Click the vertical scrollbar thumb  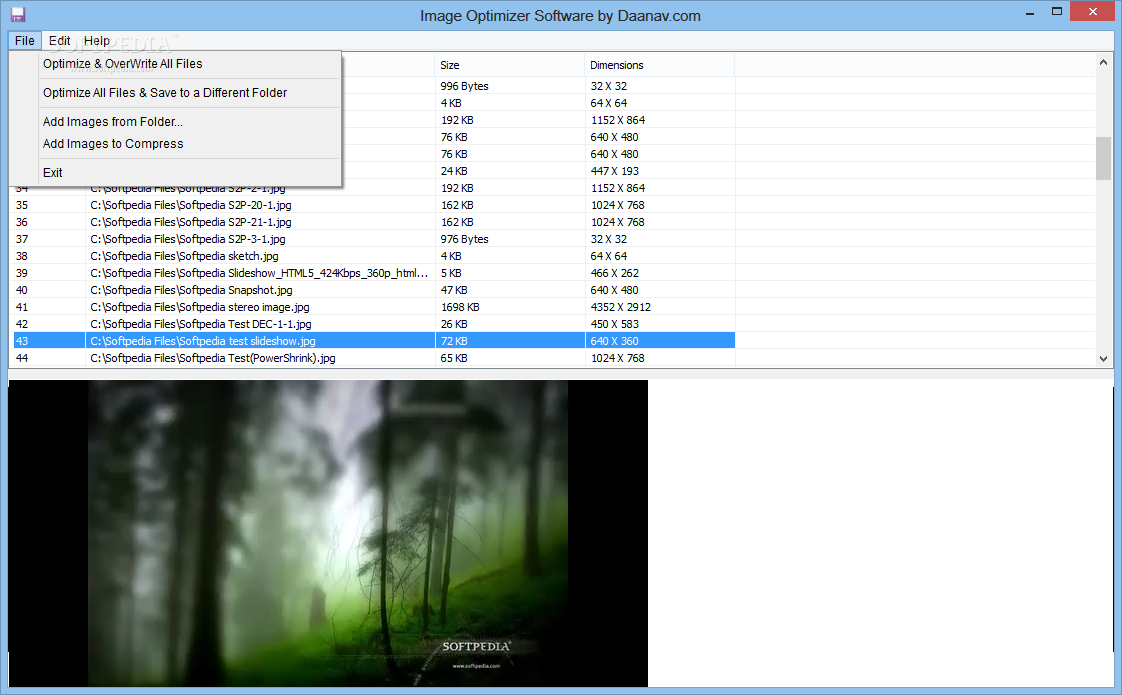coord(1103,158)
